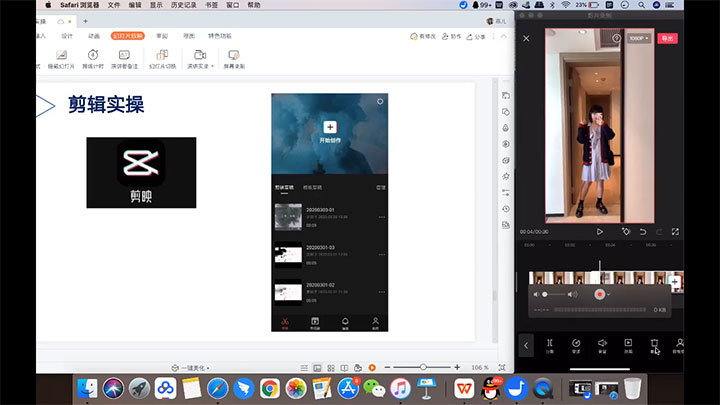Click the zoom slider in the status bar
This screenshot has width=720, height=405.
click(x=425, y=367)
